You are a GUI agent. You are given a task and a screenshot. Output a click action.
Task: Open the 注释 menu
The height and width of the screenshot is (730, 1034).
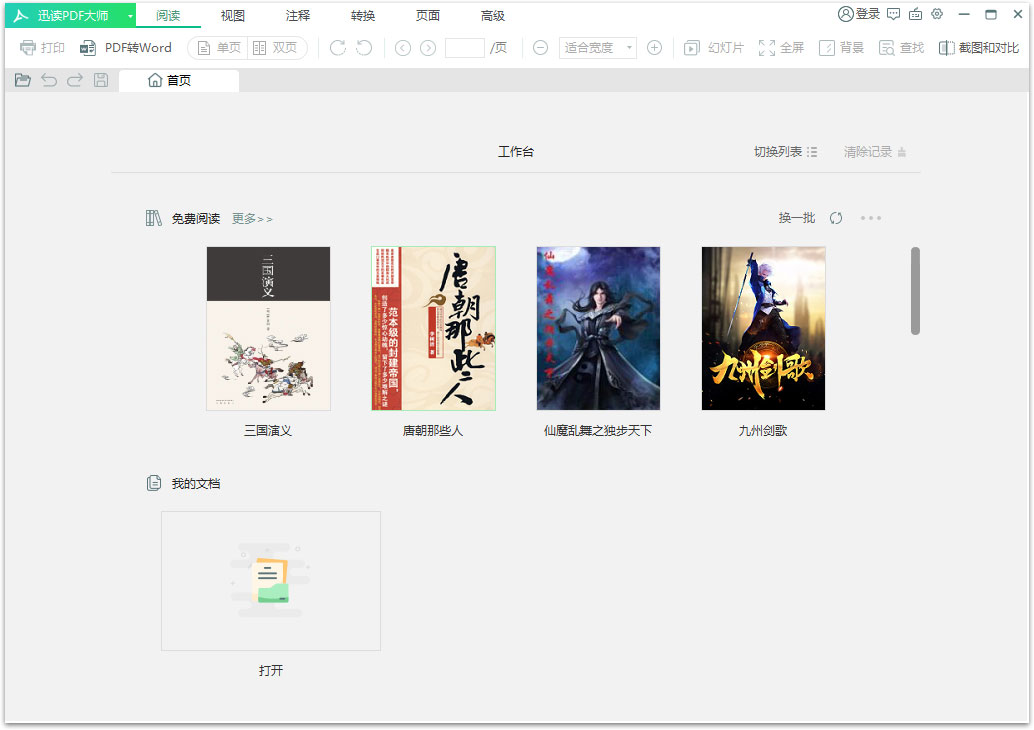(x=297, y=15)
